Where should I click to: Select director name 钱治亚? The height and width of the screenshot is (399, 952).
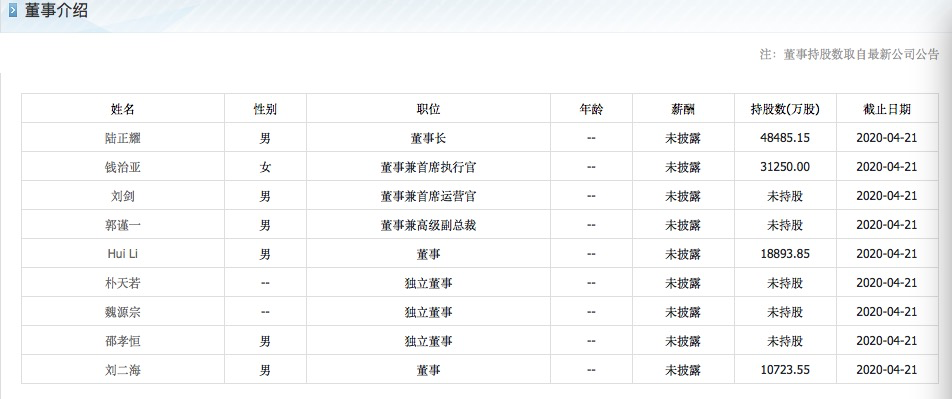[123, 167]
